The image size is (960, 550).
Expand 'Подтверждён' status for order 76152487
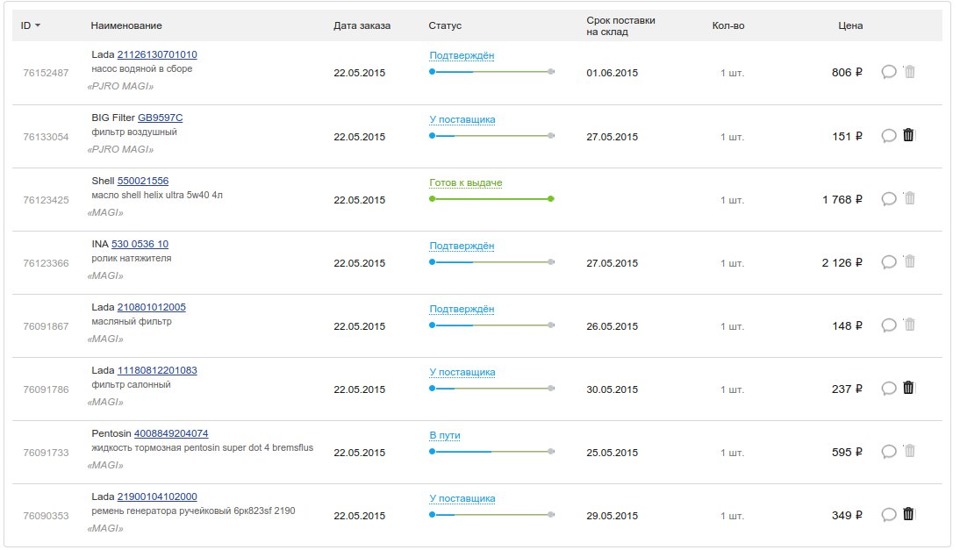click(462, 56)
